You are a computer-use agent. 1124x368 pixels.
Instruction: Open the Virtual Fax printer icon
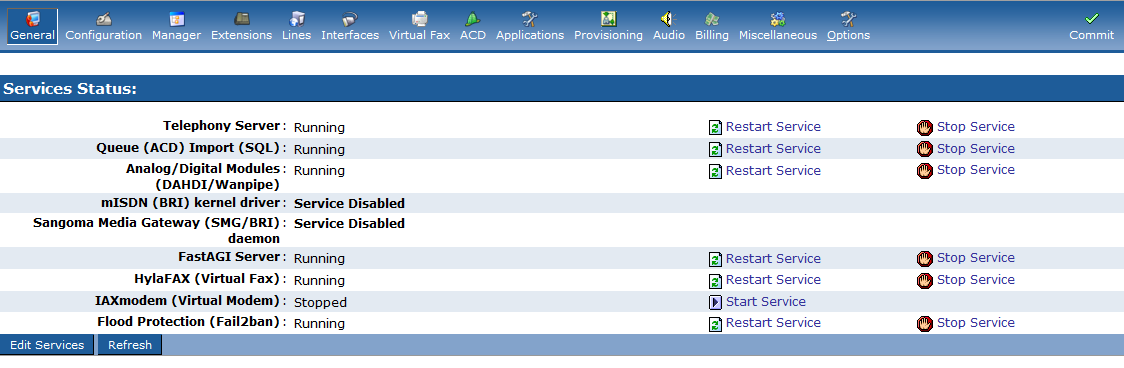pyautogui.click(x=419, y=18)
